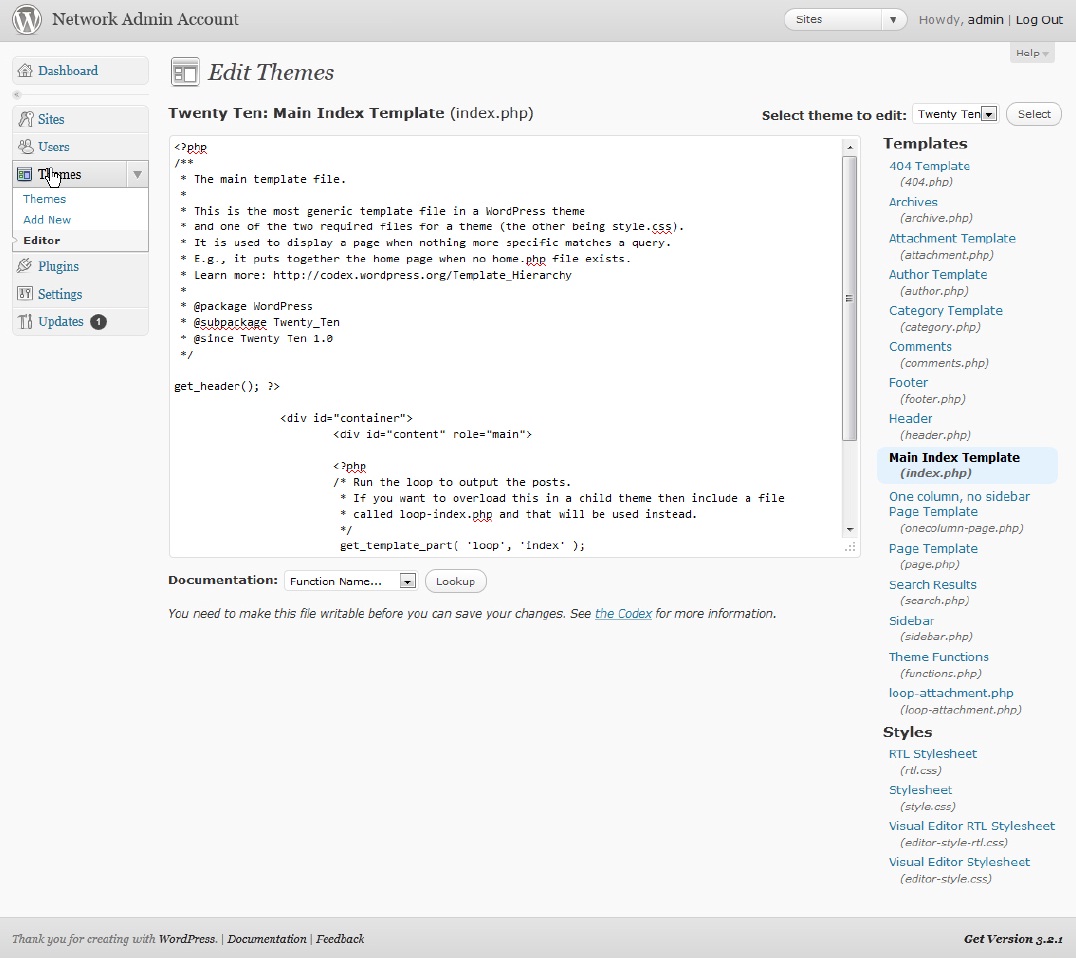
Task: Click Get Version 3.2.1 link
Action: (1013, 939)
